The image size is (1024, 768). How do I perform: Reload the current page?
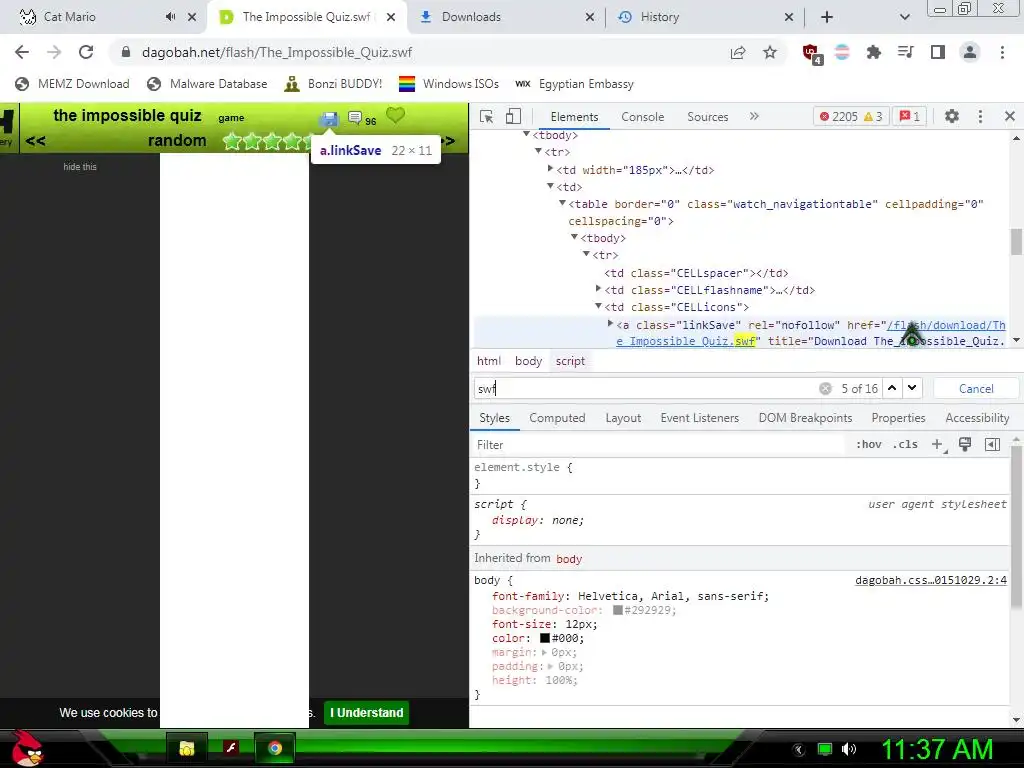pos(86,52)
